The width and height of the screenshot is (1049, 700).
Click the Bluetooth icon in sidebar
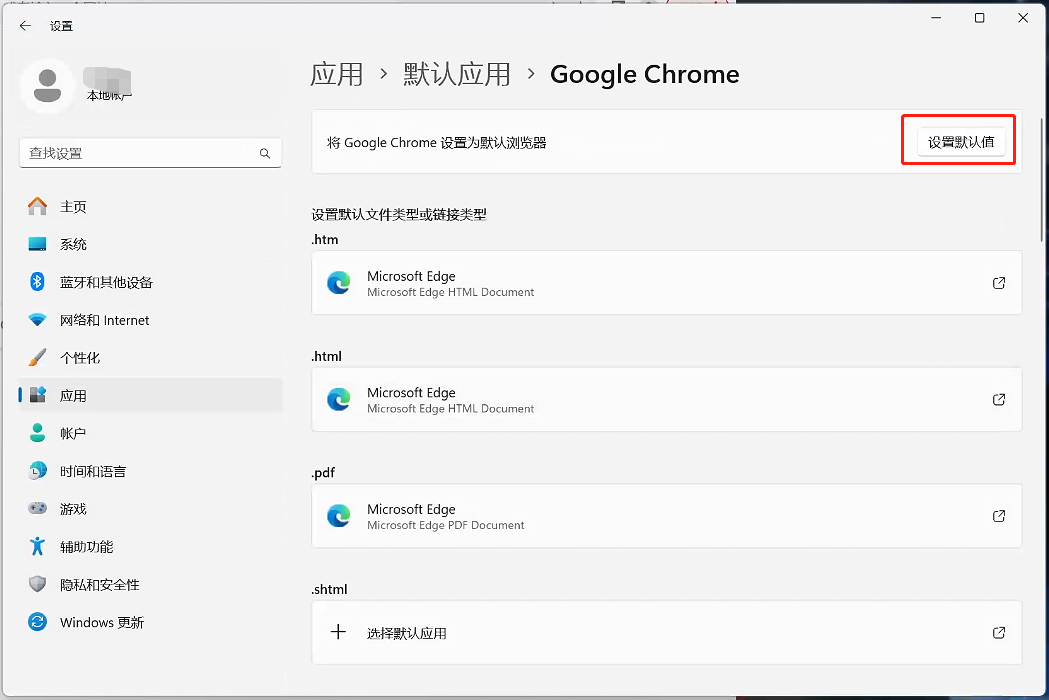[x=37, y=282]
